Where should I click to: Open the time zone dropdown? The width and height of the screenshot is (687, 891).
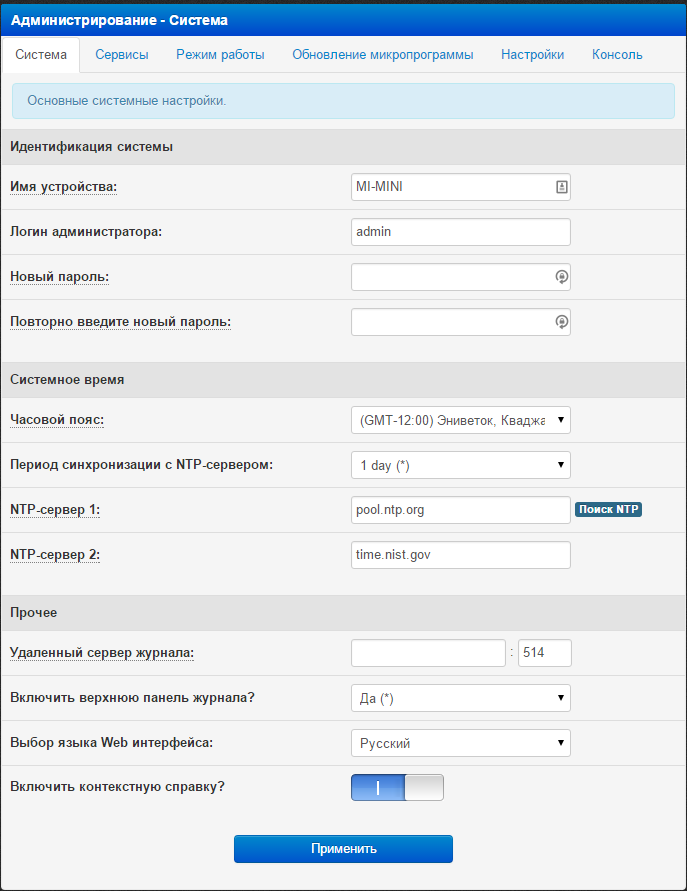click(x=460, y=420)
